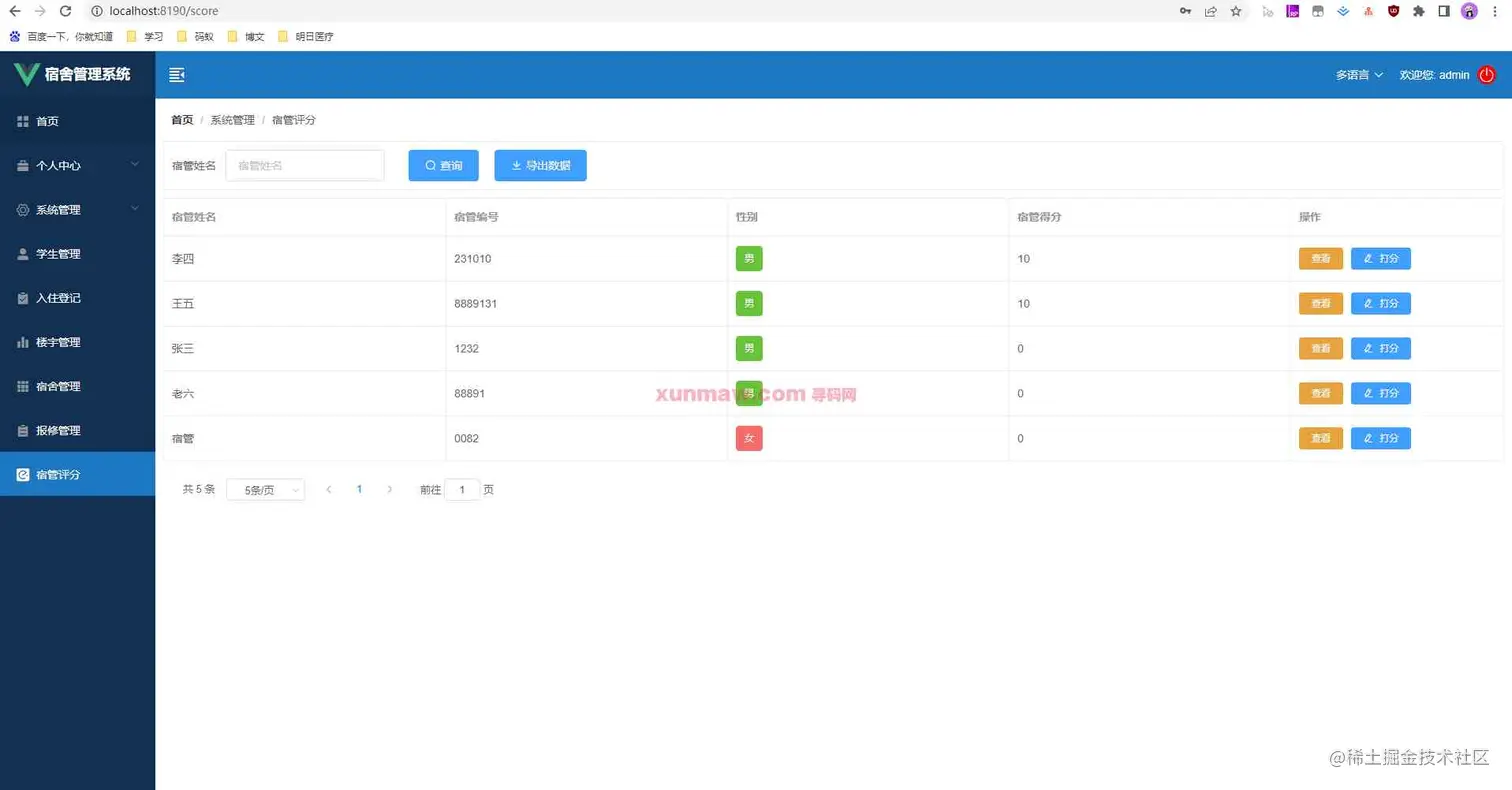Select page 1 in pagination
This screenshot has height=790, width=1512.
coord(359,490)
